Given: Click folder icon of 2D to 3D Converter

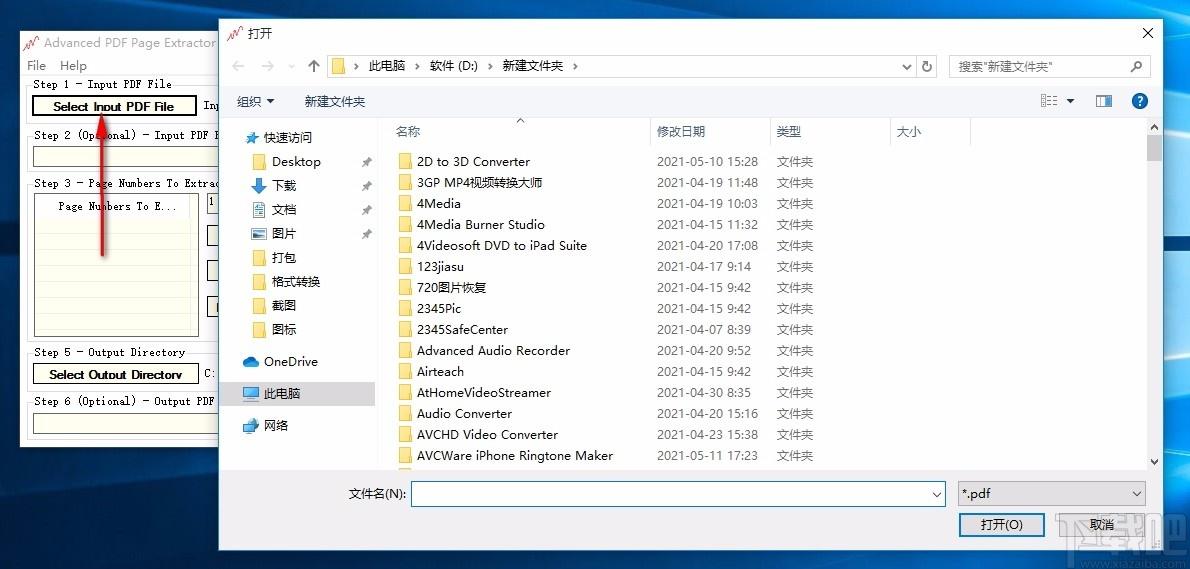Looking at the screenshot, I should point(404,162).
